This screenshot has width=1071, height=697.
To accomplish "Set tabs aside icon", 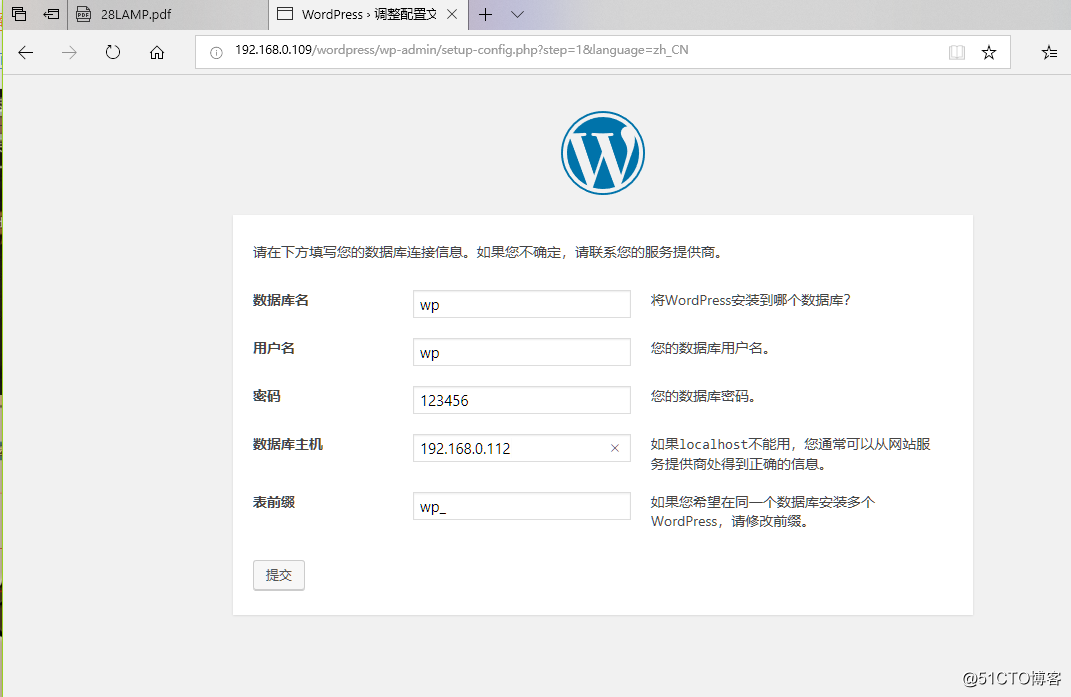I will [51, 14].
